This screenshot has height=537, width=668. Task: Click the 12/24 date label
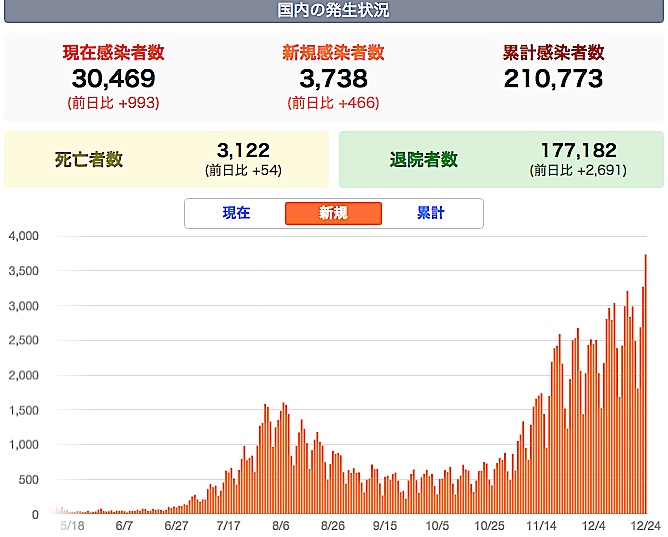click(645, 526)
